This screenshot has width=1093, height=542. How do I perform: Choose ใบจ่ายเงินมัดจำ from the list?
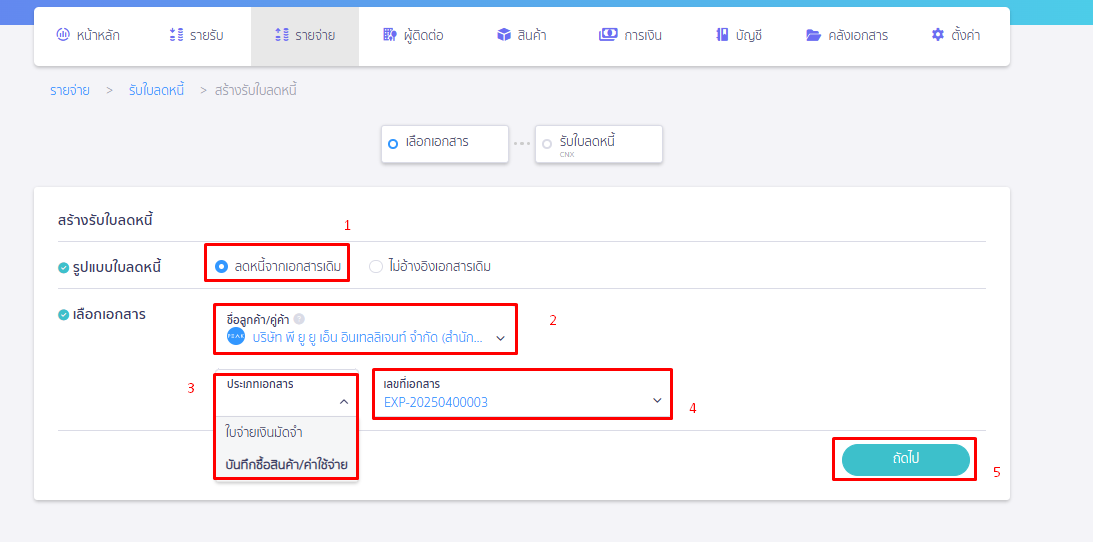point(265,433)
